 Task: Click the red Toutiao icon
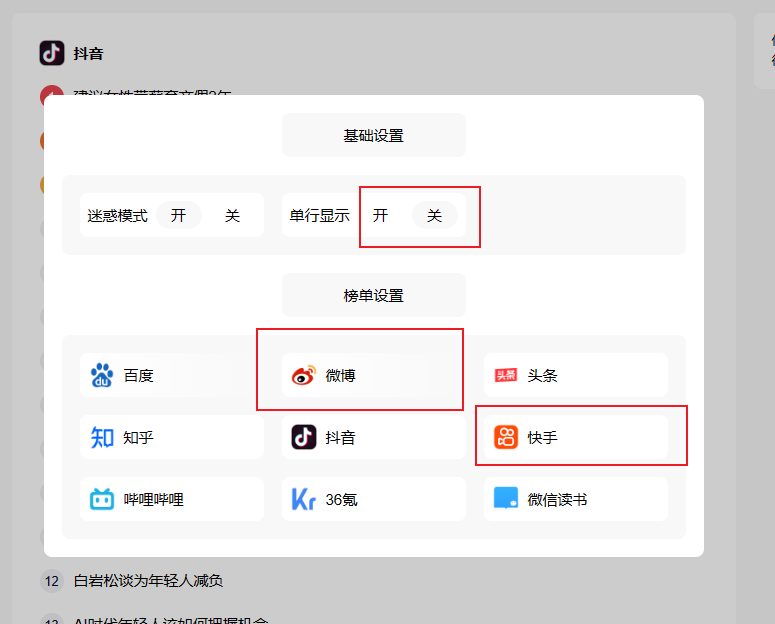coord(506,376)
